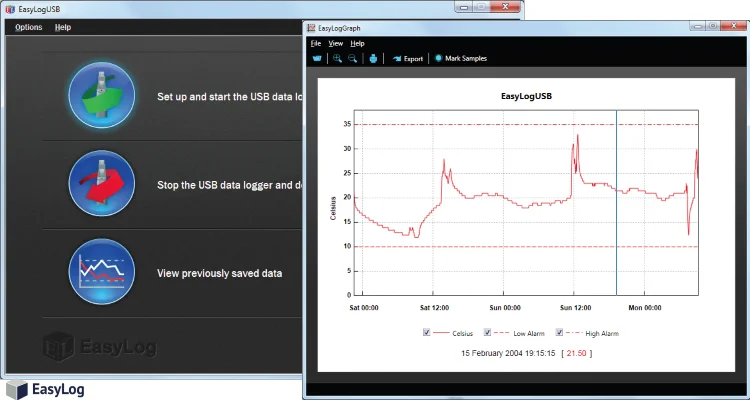
Task: Click the 'Celsius' y-axis label
Action: click(333, 208)
